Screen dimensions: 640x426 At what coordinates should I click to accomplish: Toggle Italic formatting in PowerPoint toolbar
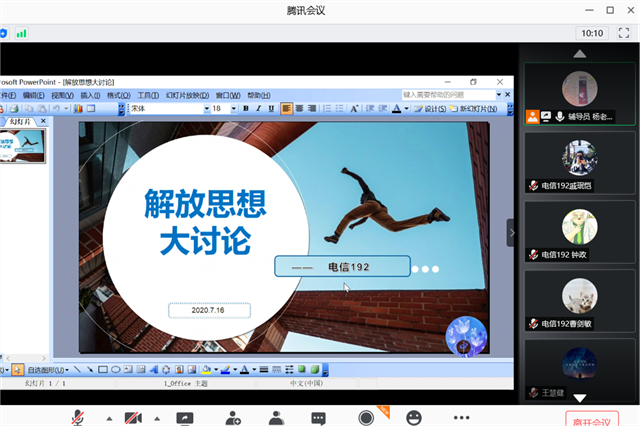point(257,108)
